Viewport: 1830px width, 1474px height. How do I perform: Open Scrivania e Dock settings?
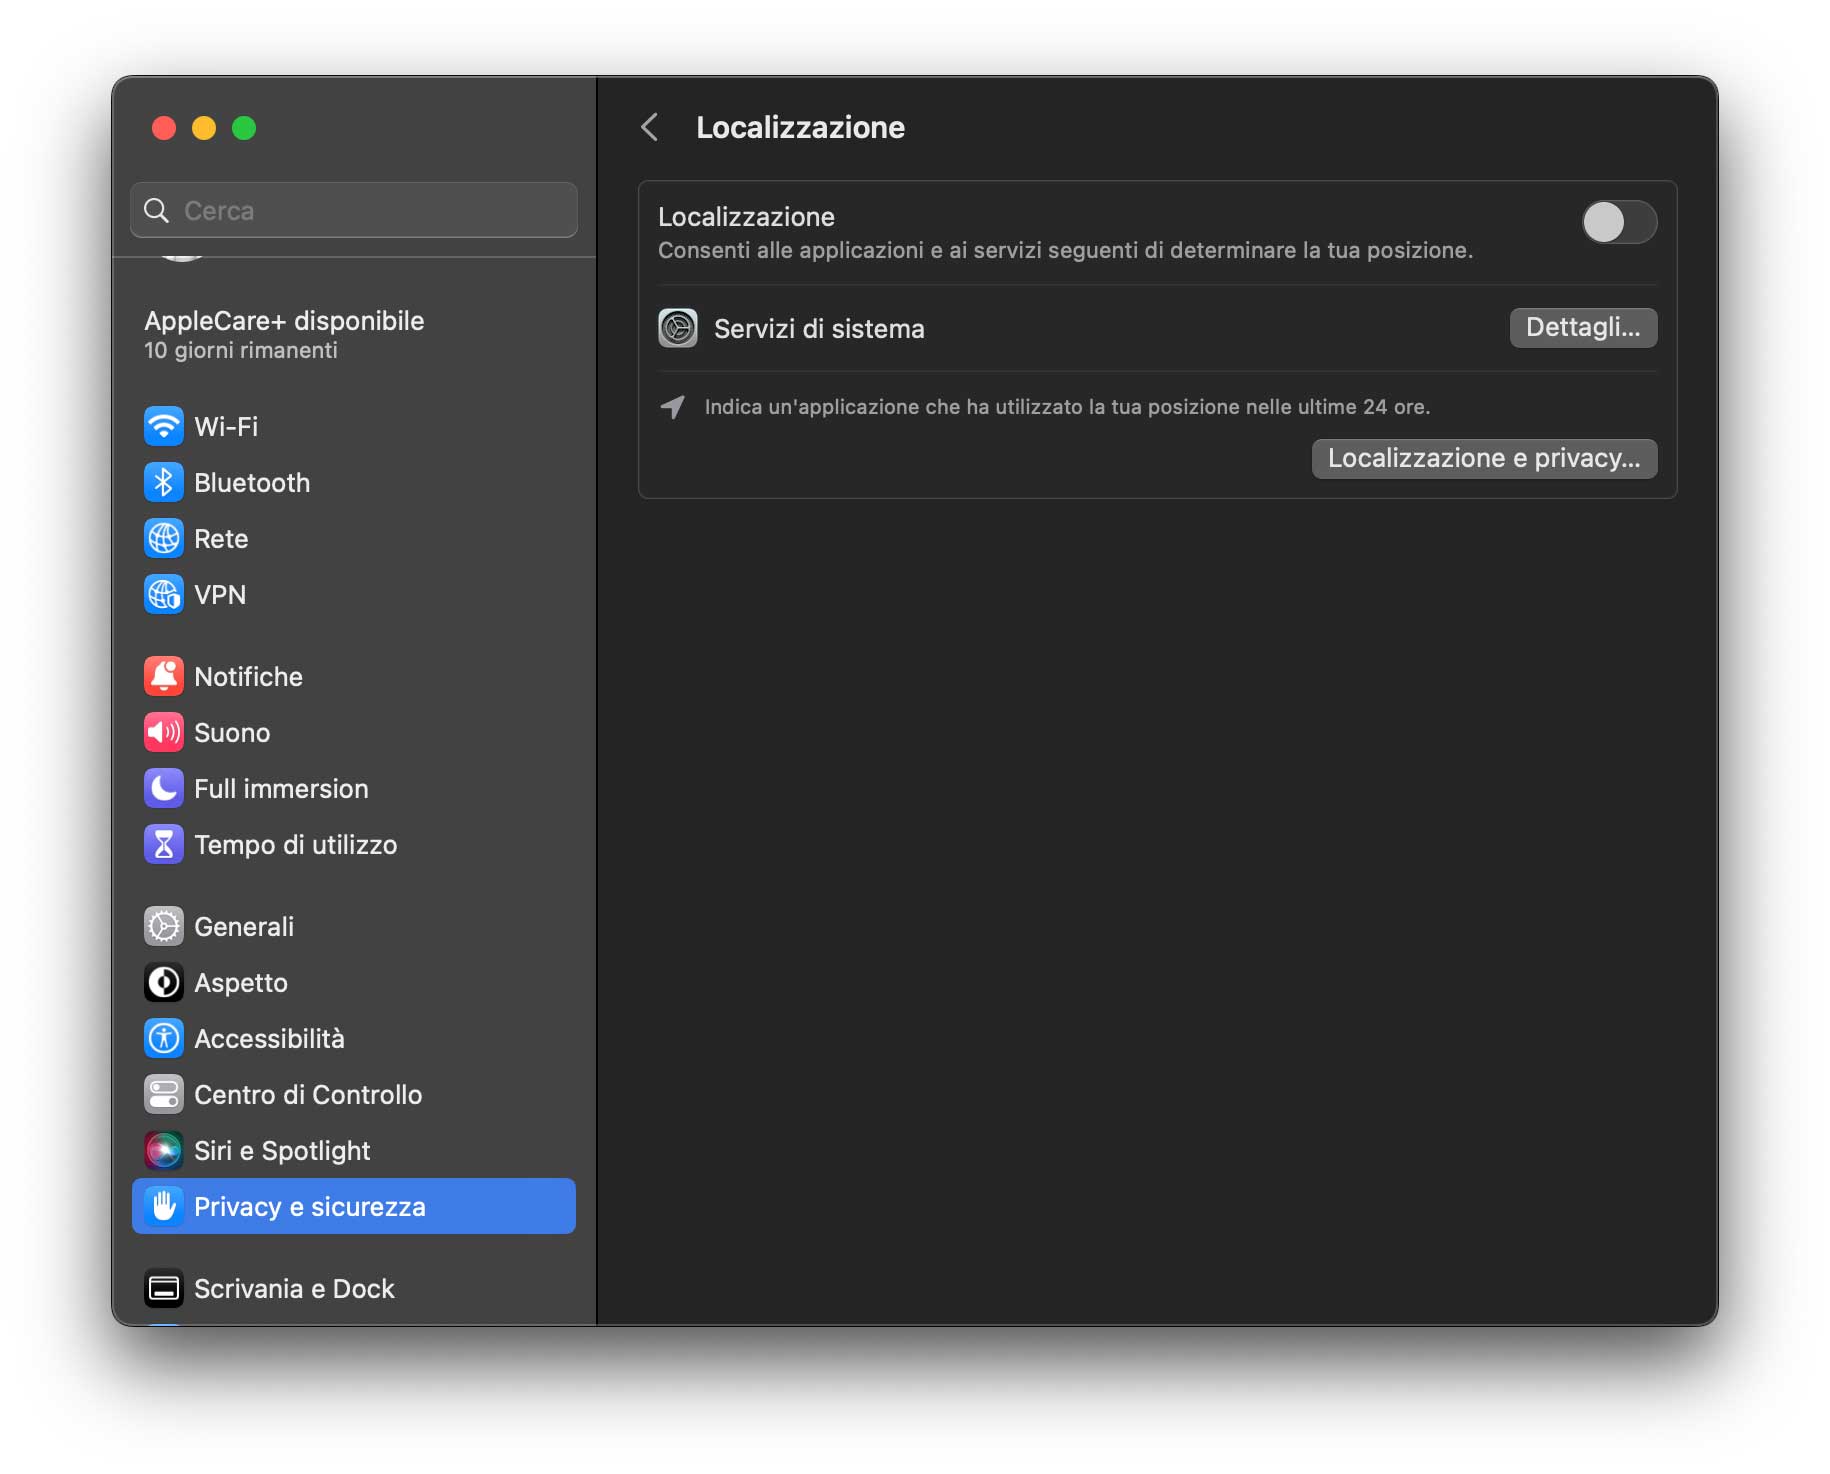click(294, 1288)
